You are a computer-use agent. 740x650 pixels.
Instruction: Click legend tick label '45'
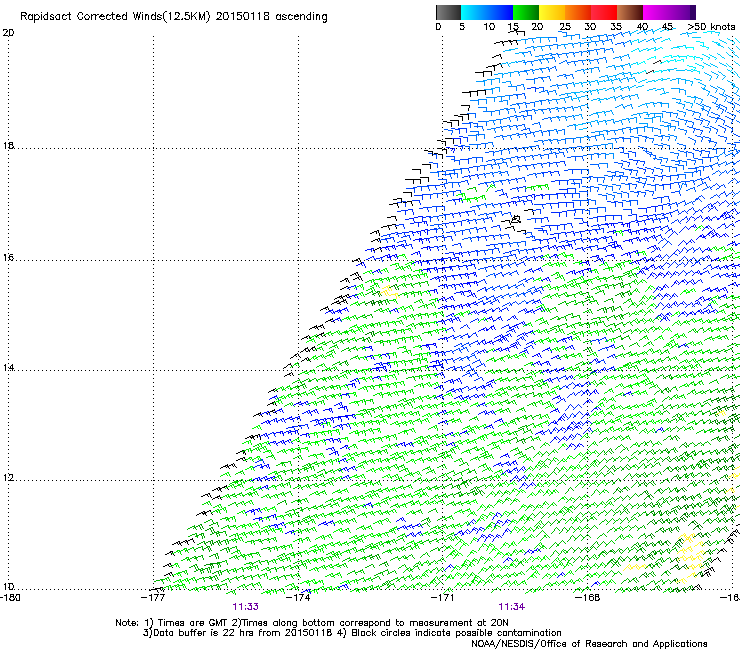click(667, 27)
